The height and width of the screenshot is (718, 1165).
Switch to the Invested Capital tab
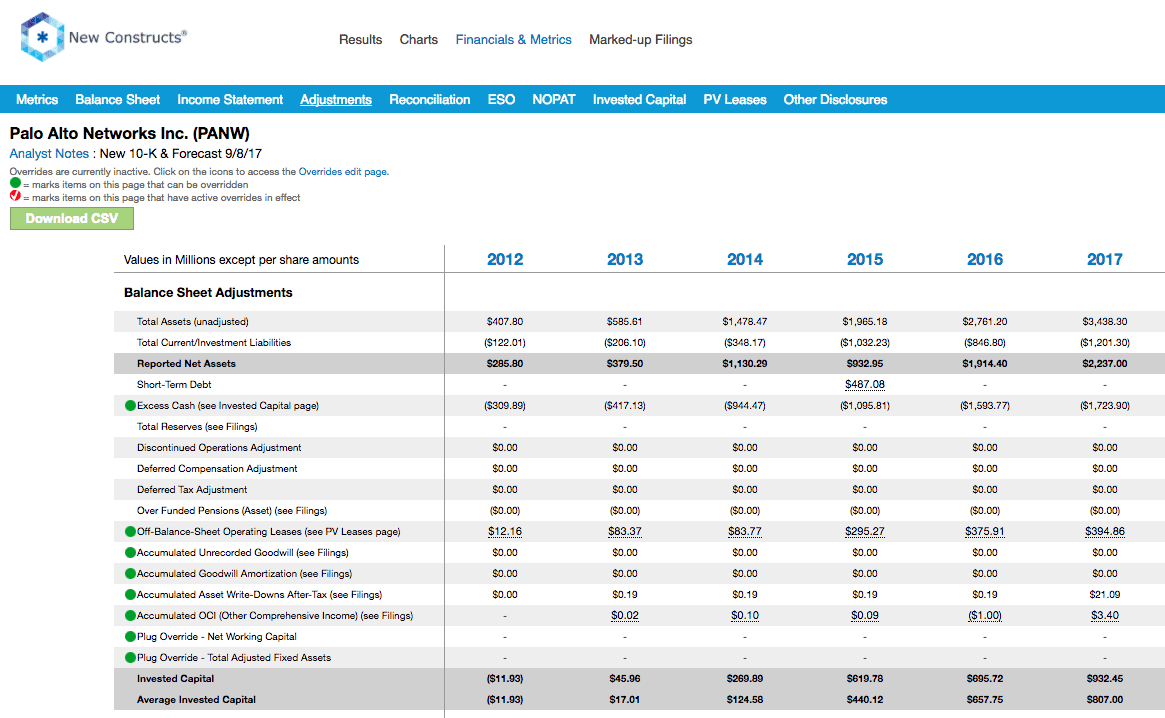click(x=639, y=100)
